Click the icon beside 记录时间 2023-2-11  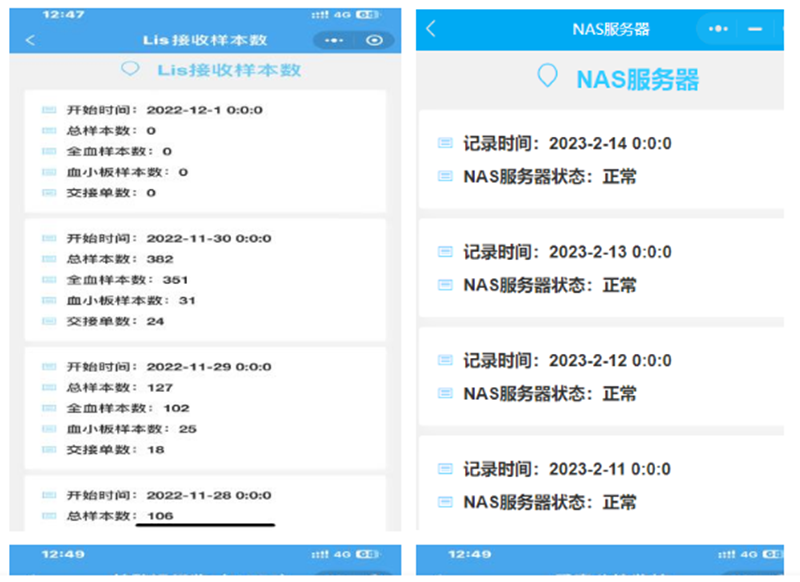pos(446,469)
